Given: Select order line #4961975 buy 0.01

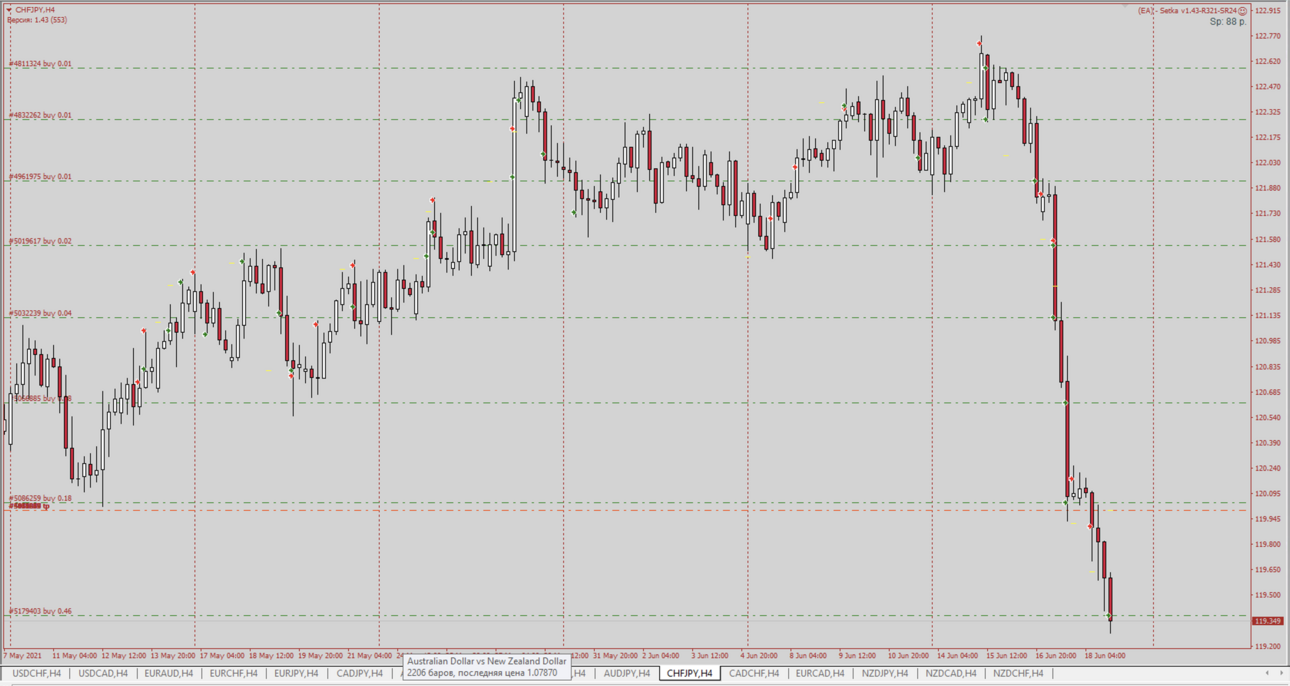Looking at the screenshot, I should coord(40,177).
